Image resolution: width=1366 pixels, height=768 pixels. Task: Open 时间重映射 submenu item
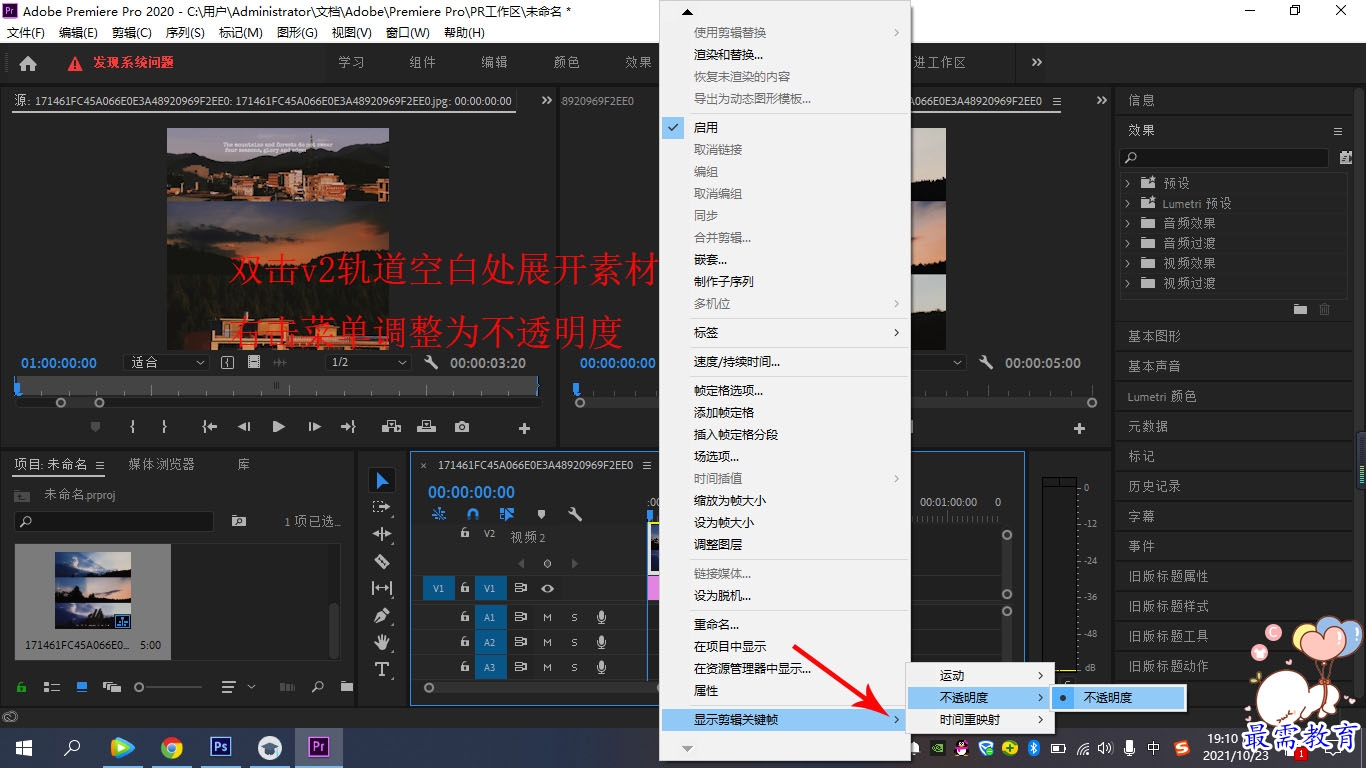point(978,720)
